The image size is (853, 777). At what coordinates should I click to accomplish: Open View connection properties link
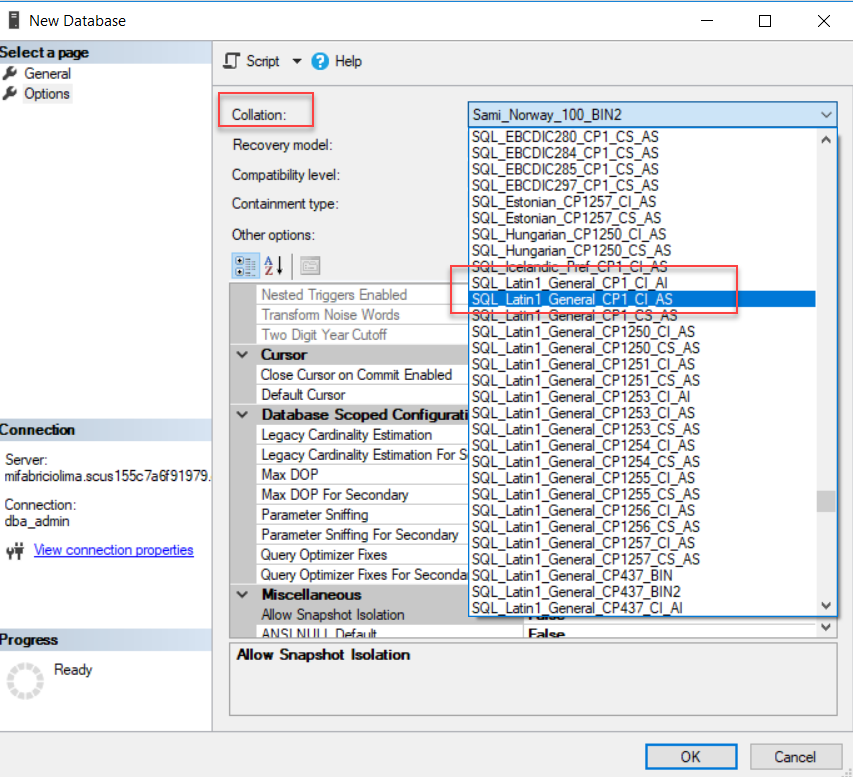point(113,550)
